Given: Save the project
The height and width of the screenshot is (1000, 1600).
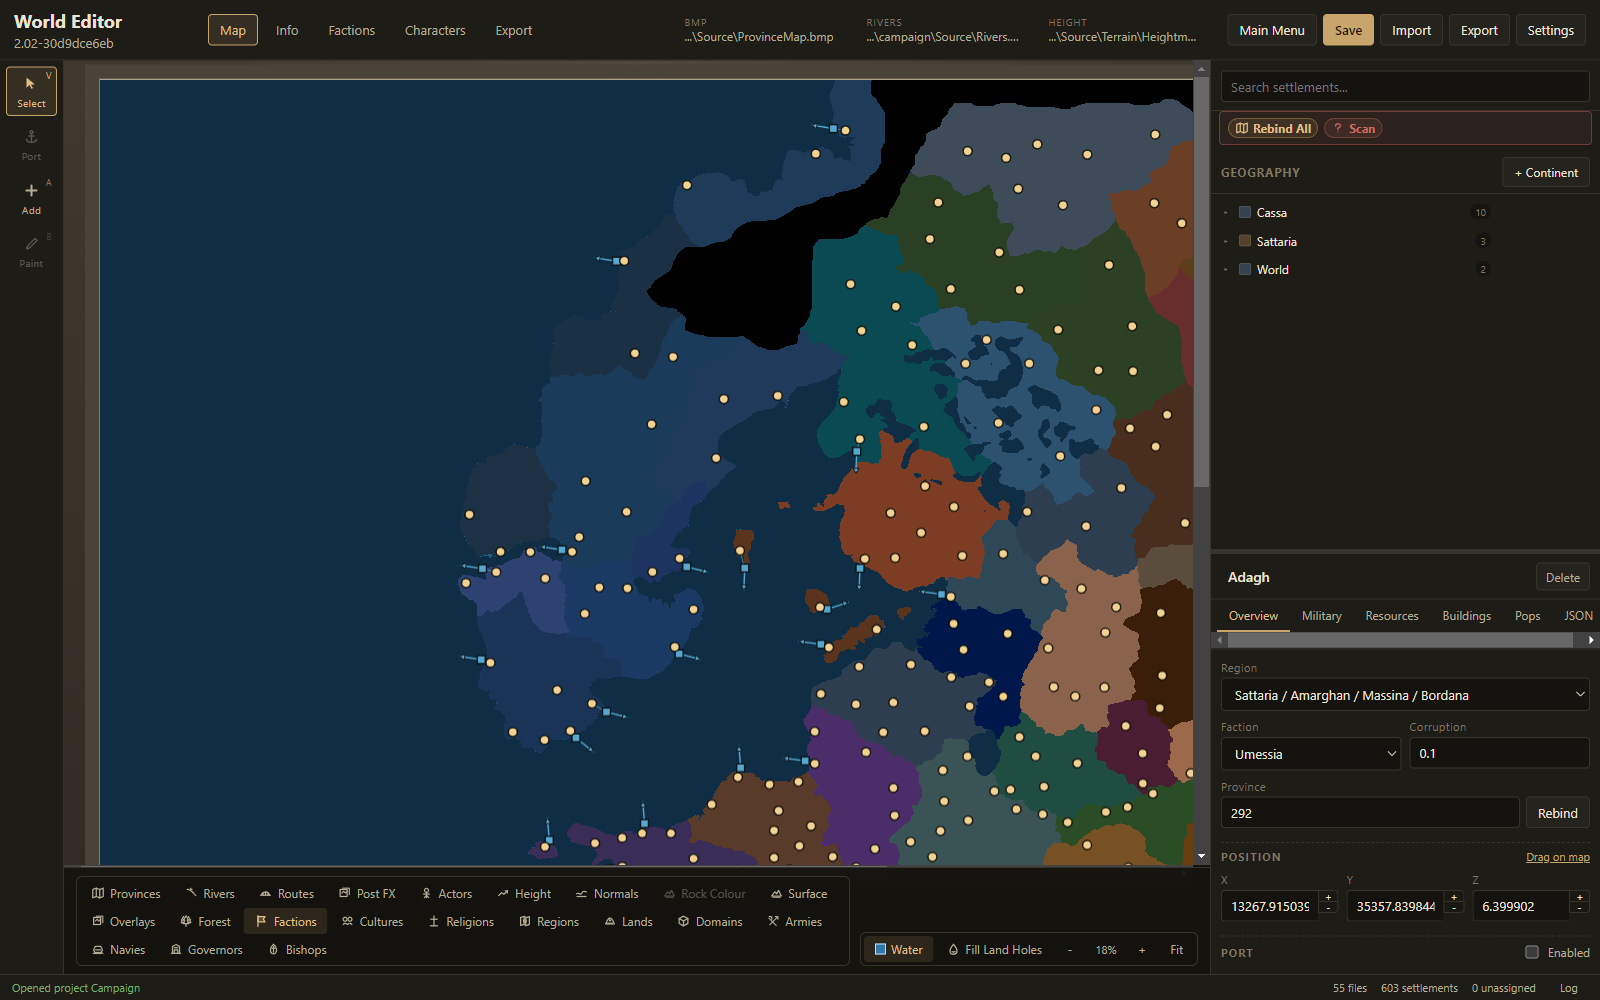Looking at the screenshot, I should (x=1348, y=30).
